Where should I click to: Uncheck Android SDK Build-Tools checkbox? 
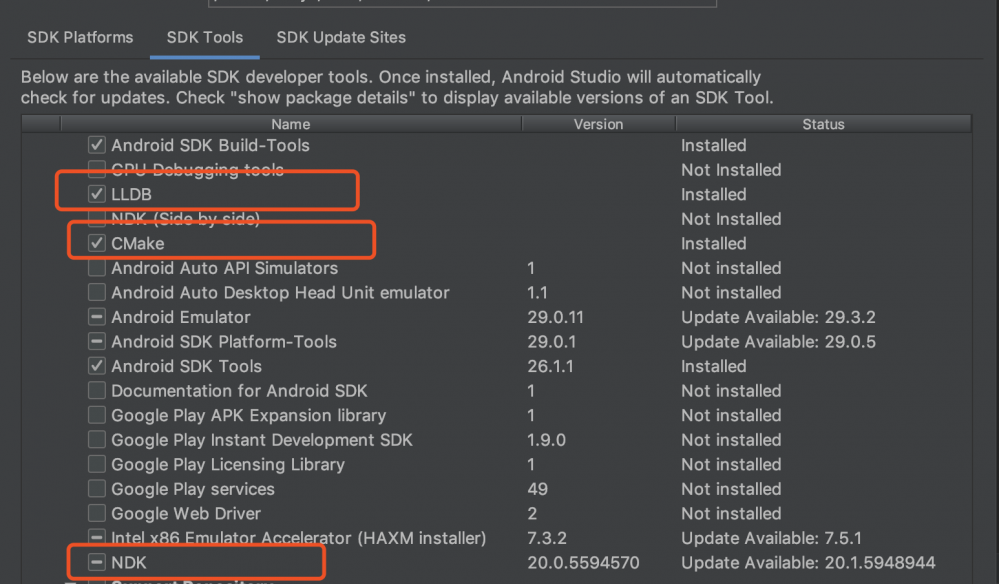[x=97, y=146]
